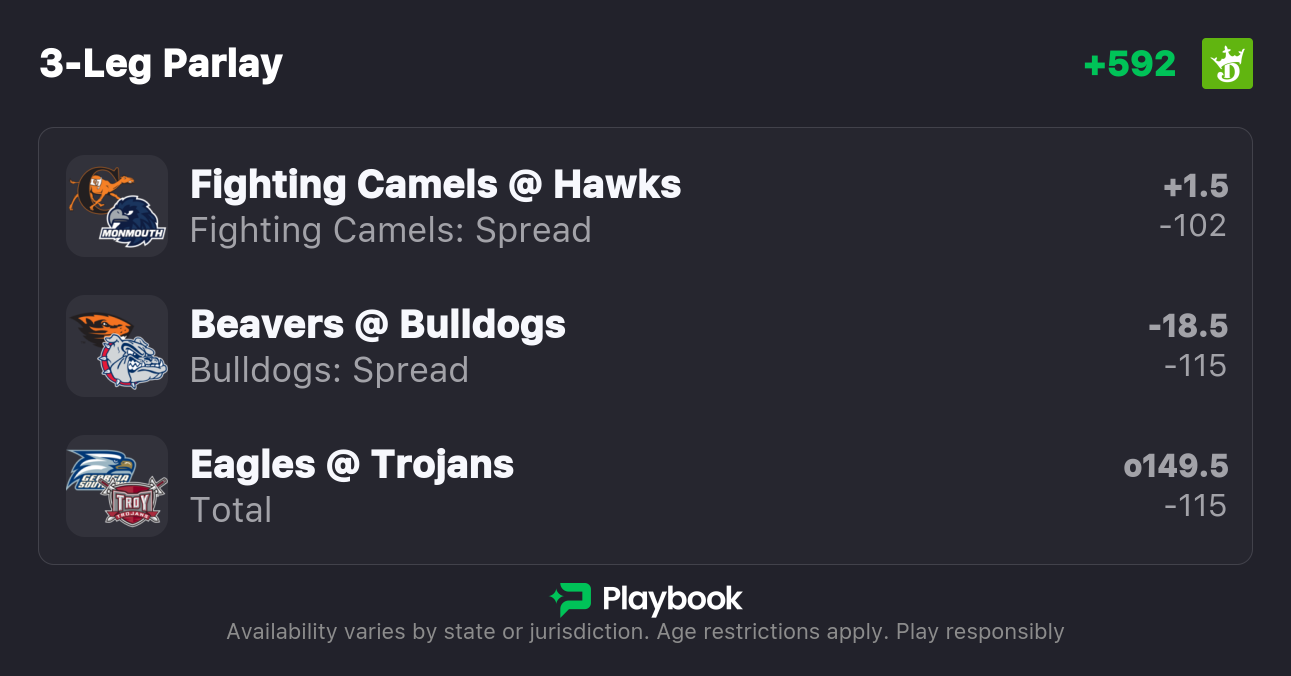Select the o149.5 total line
Screen dimensions: 1291x676
(1175, 466)
